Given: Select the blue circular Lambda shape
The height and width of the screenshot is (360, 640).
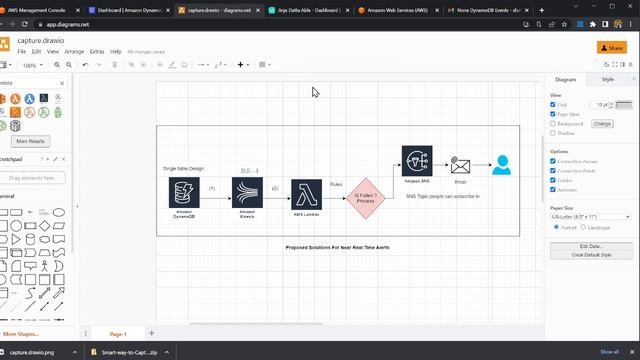Looking at the screenshot, I should pos(29,98).
